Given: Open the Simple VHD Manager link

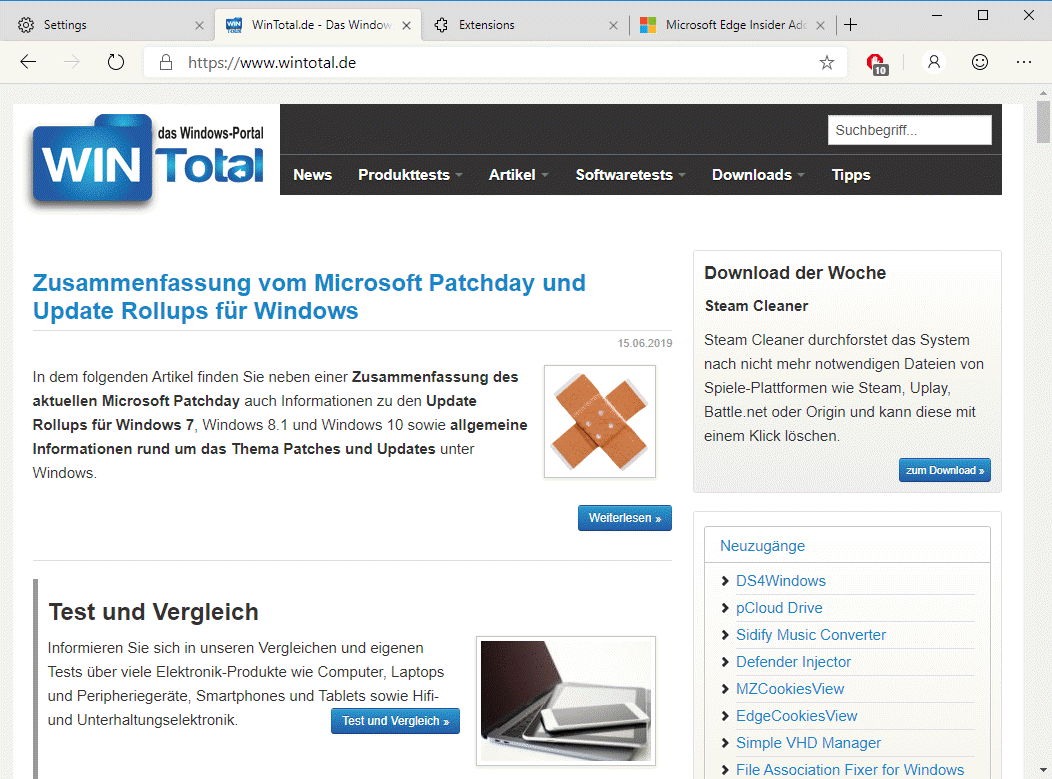Looking at the screenshot, I should coord(808,743).
